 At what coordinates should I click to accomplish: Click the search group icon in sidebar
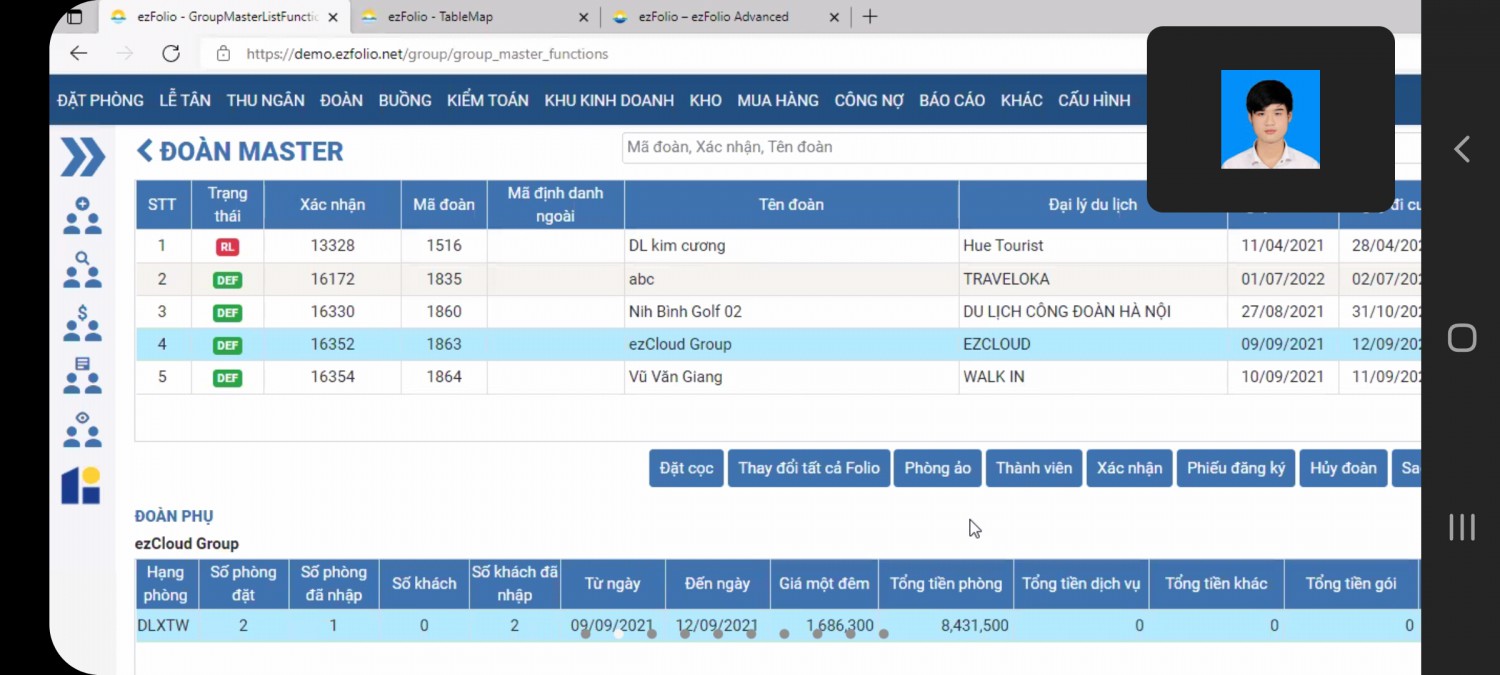(82, 270)
